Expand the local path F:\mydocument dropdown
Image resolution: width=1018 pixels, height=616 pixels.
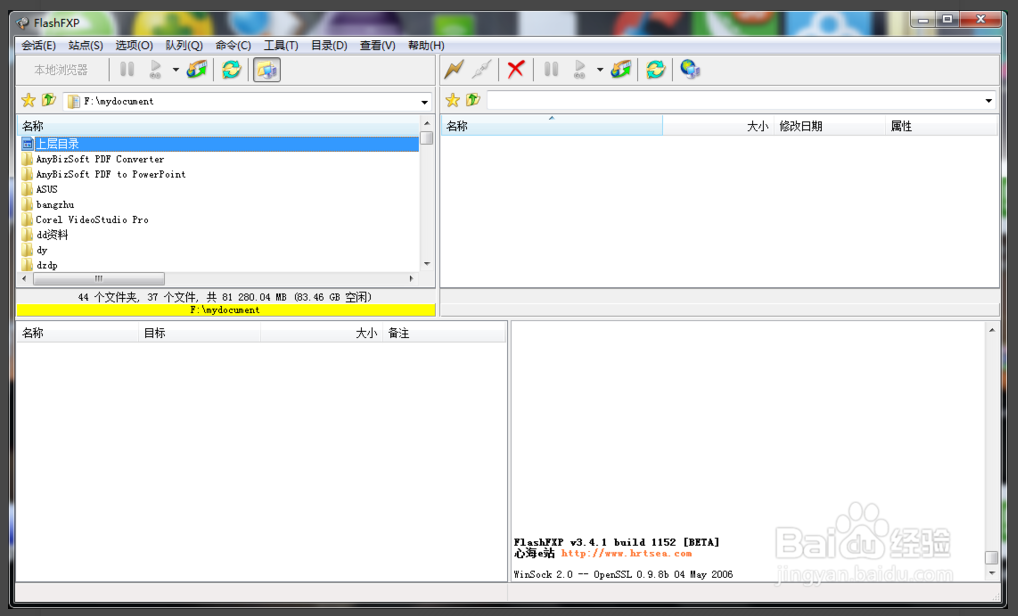pyautogui.click(x=425, y=102)
